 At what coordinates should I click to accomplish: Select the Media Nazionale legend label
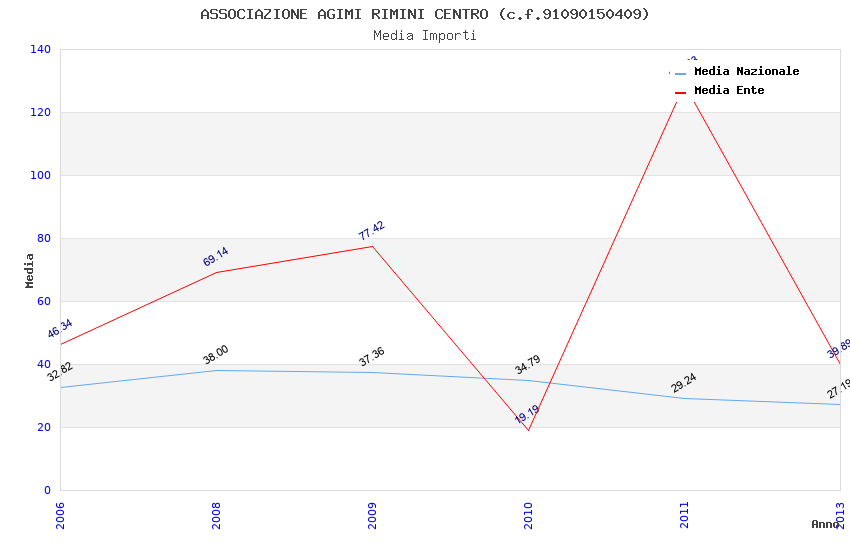point(746,72)
